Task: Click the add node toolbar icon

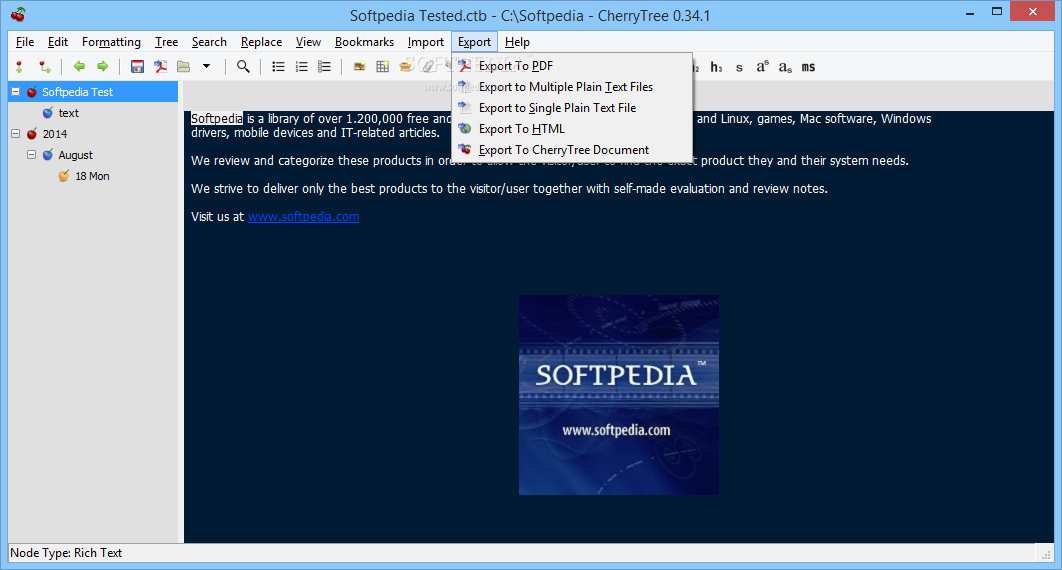Action: point(20,66)
